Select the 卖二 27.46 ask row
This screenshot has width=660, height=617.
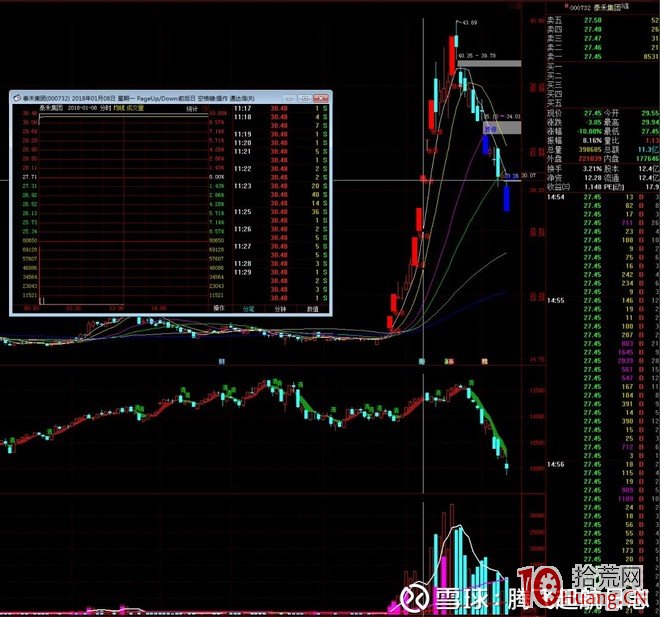(603, 48)
